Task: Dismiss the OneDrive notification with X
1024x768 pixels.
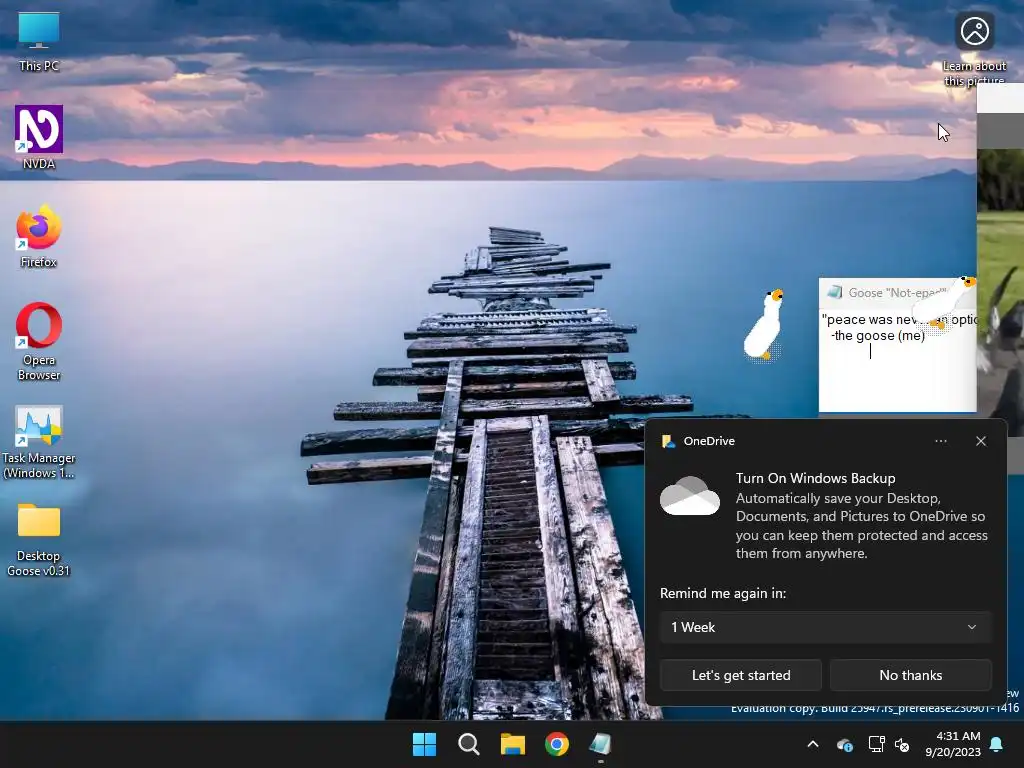Action: pyautogui.click(x=981, y=441)
